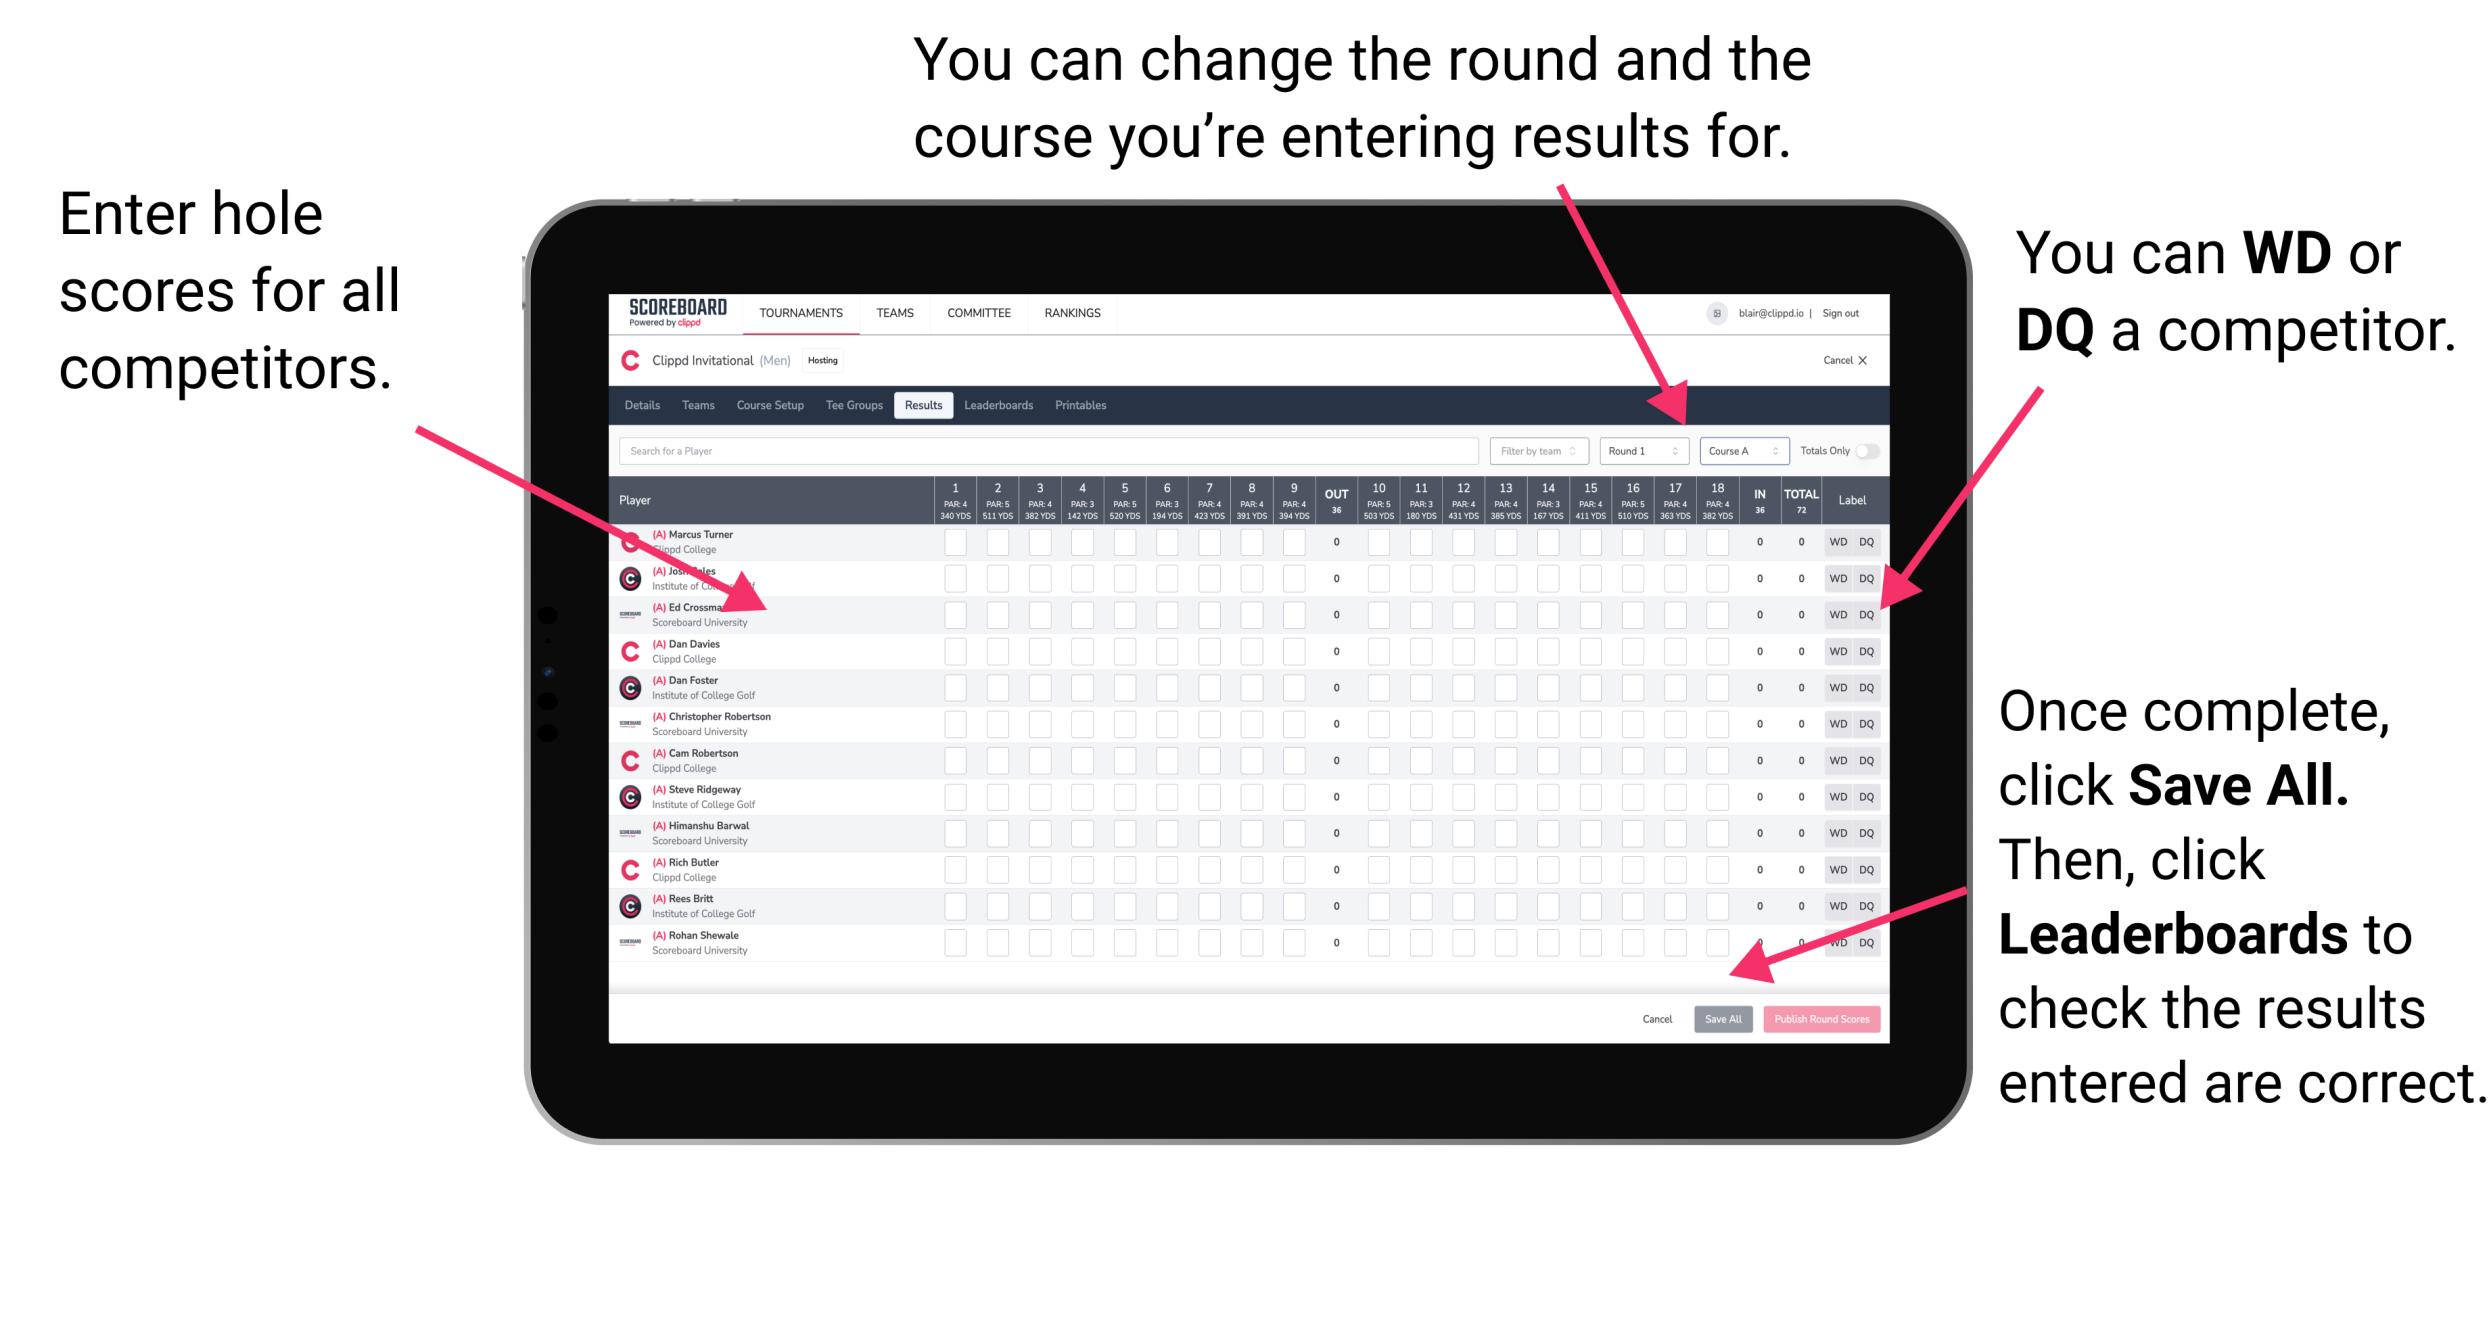Search for a player input field
2489x1339 pixels.
(1047, 450)
